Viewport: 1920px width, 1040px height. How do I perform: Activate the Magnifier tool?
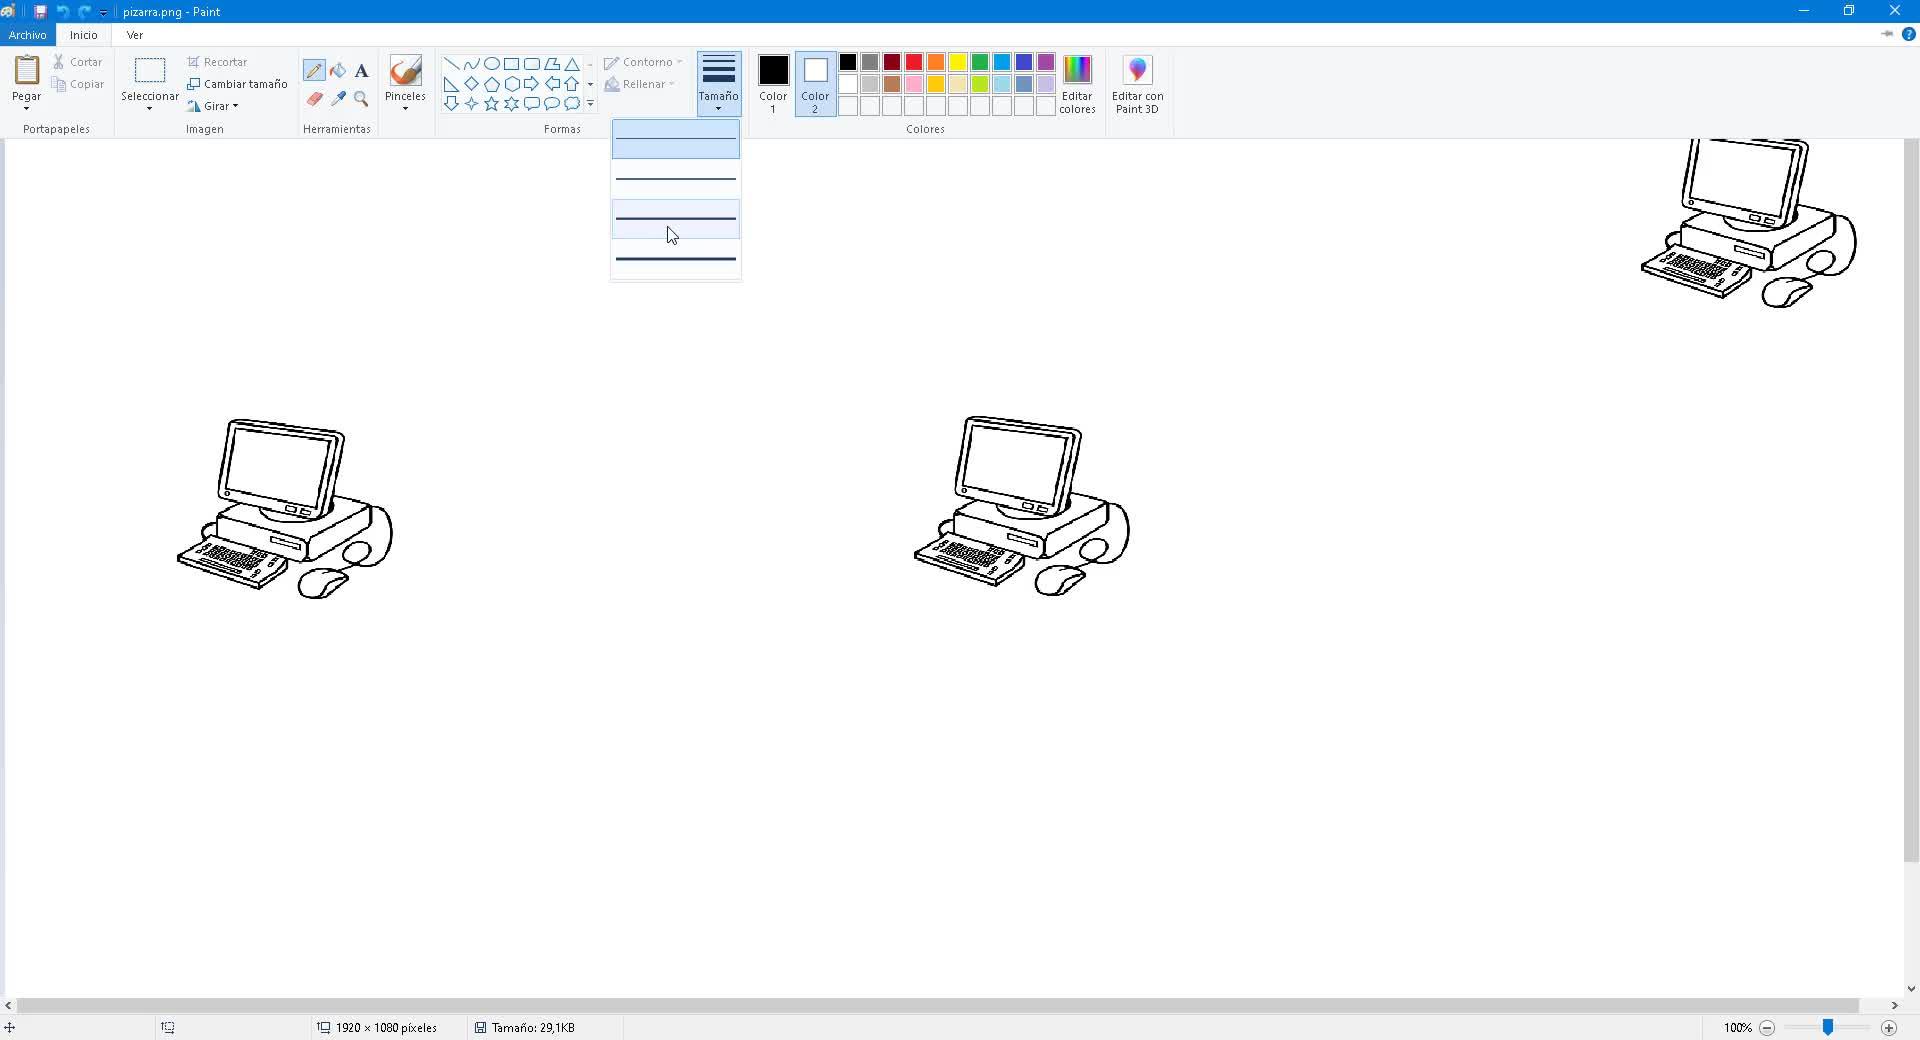tap(361, 99)
